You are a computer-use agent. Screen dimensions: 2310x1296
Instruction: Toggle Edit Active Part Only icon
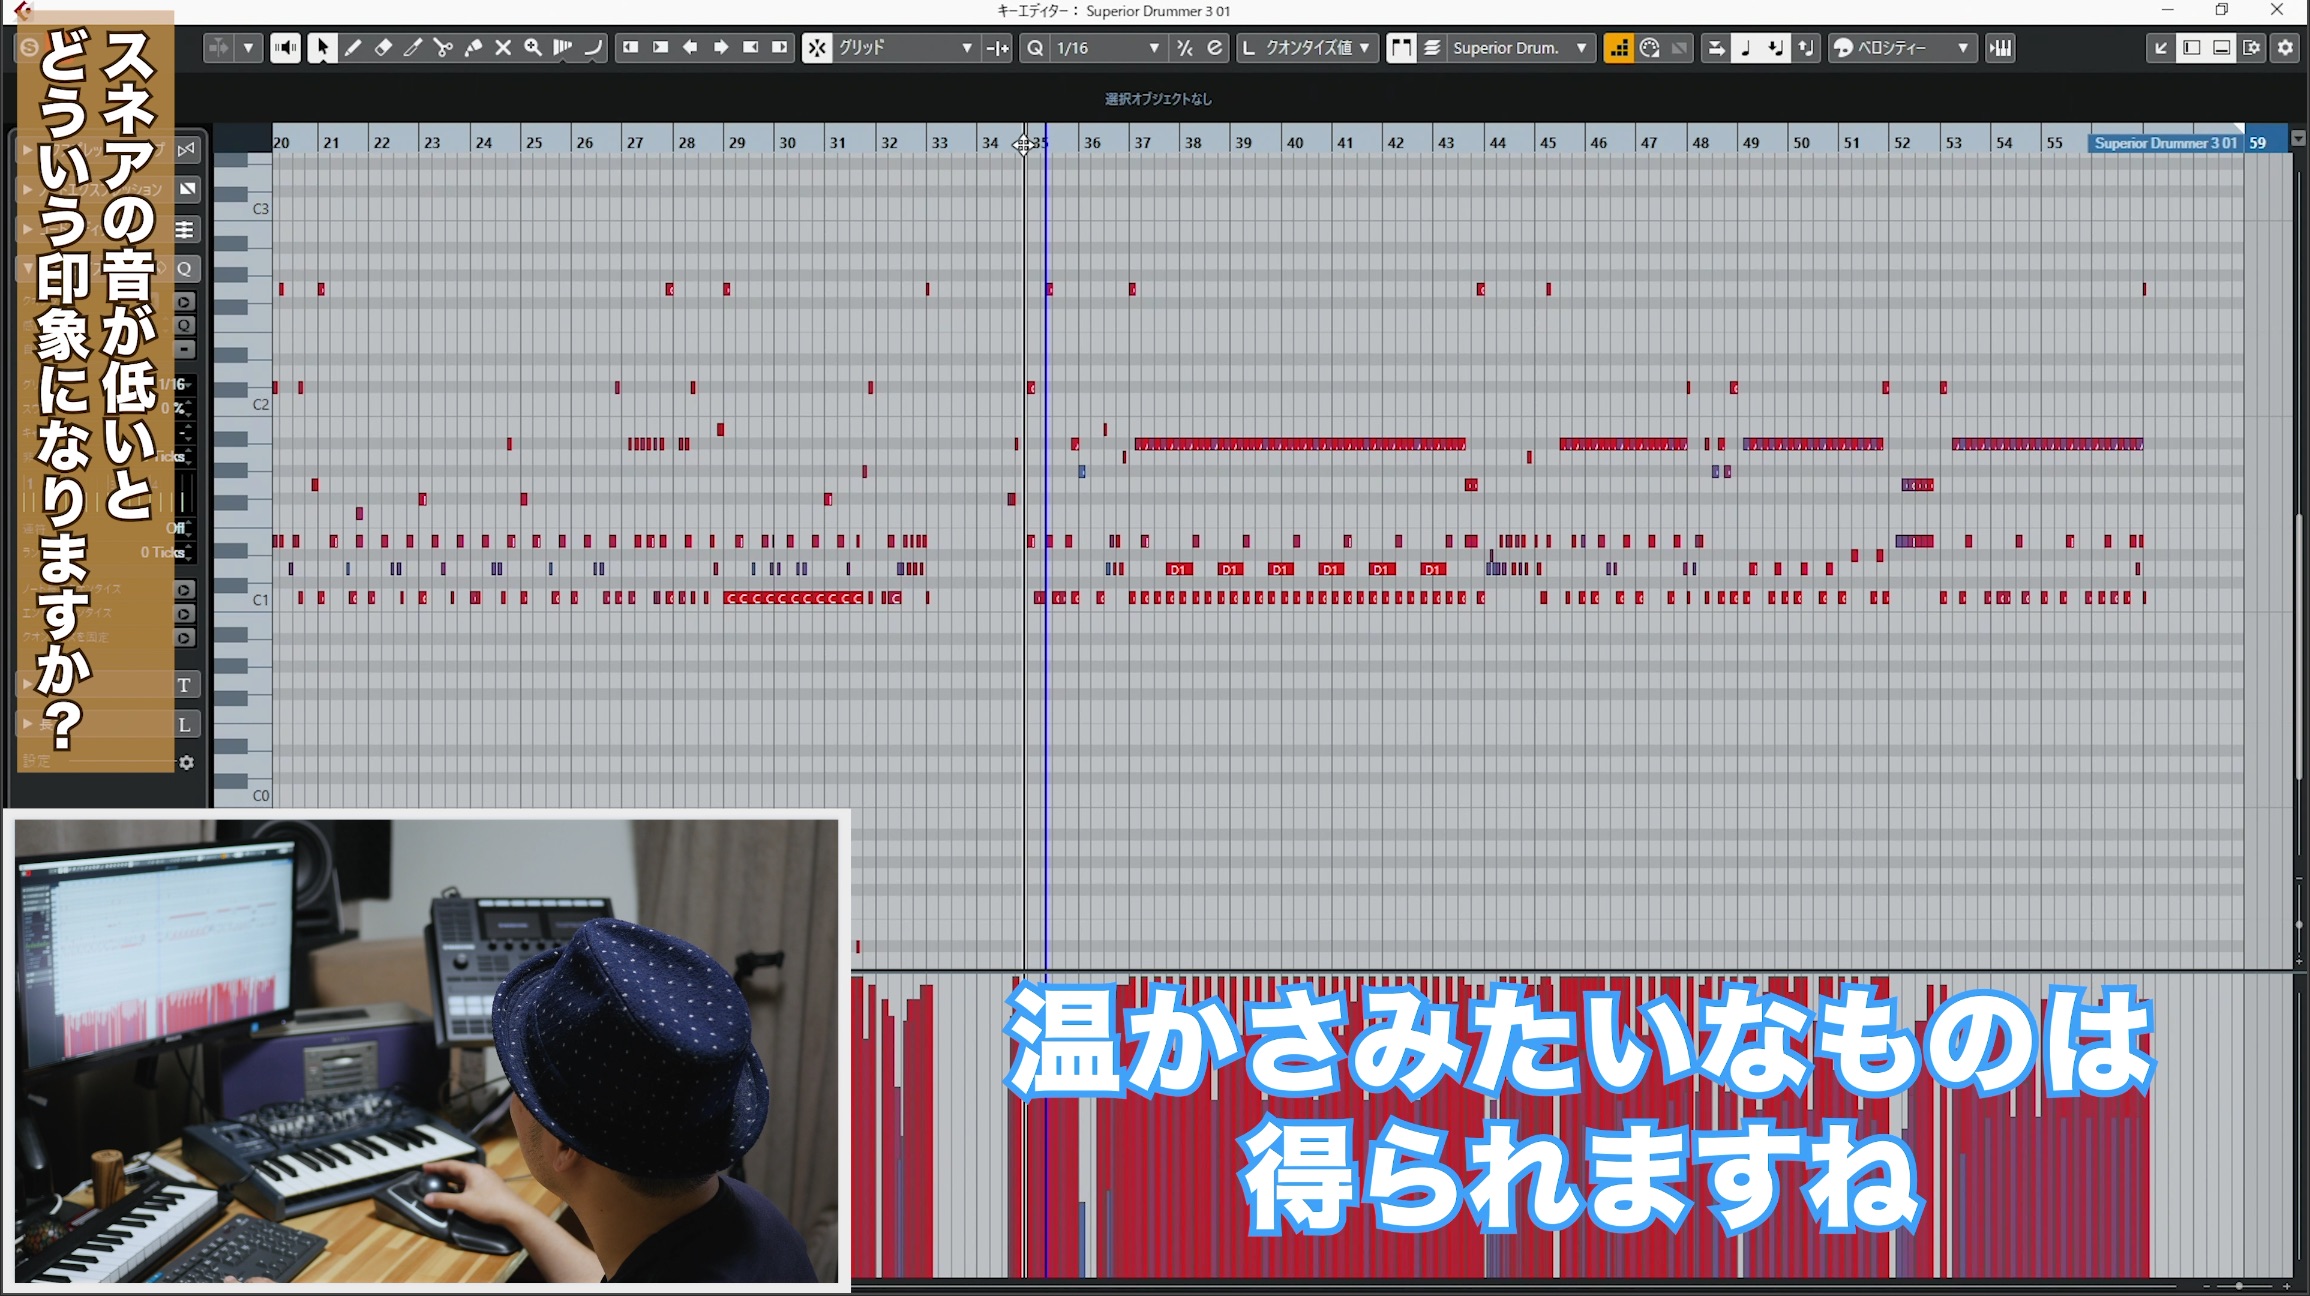(1432, 48)
